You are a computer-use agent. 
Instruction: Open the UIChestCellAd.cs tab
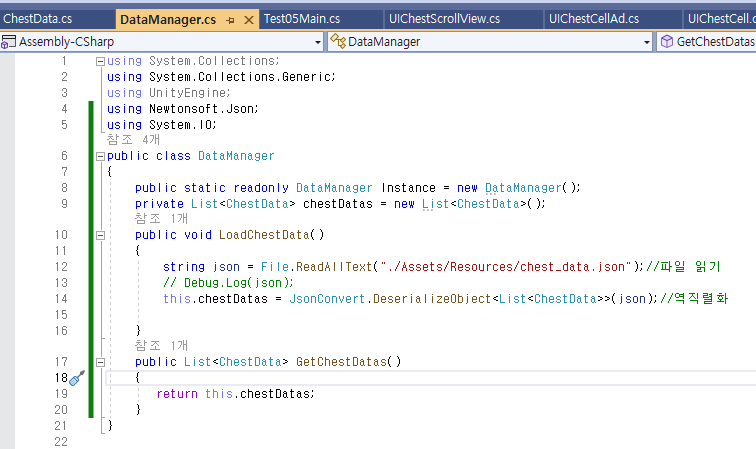(x=594, y=19)
